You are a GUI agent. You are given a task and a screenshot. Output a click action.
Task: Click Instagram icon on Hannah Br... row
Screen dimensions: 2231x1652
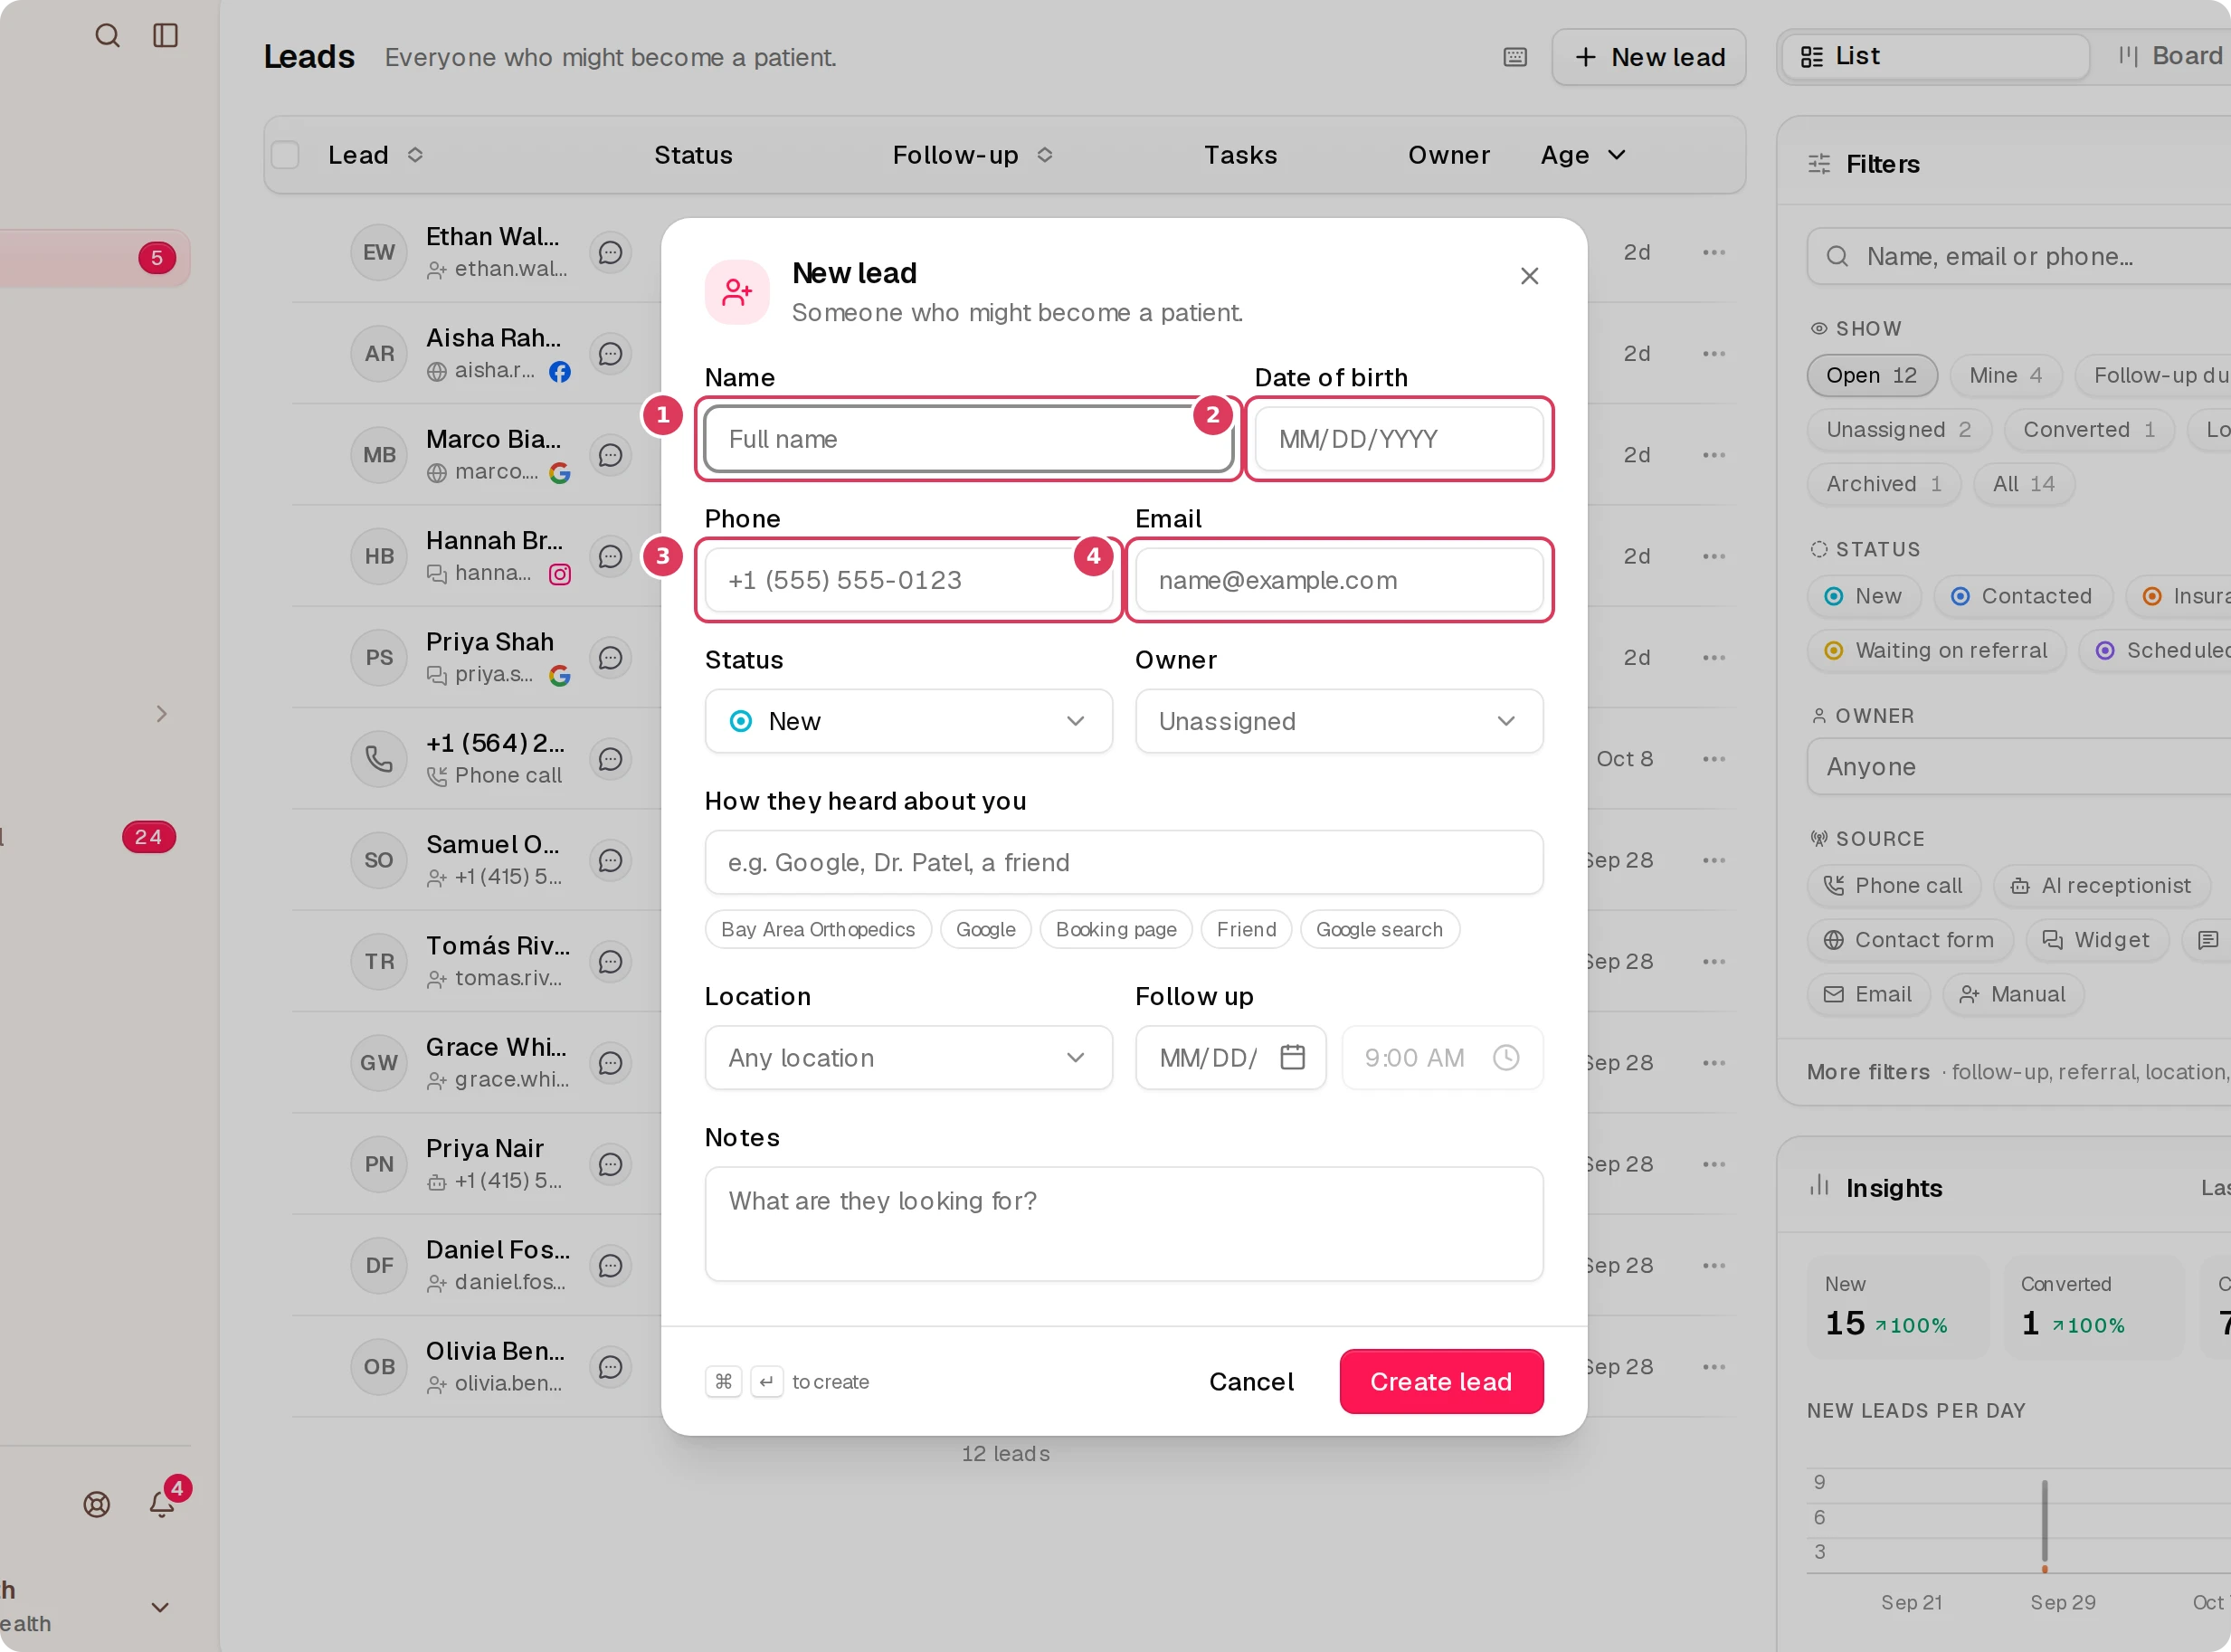[560, 574]
